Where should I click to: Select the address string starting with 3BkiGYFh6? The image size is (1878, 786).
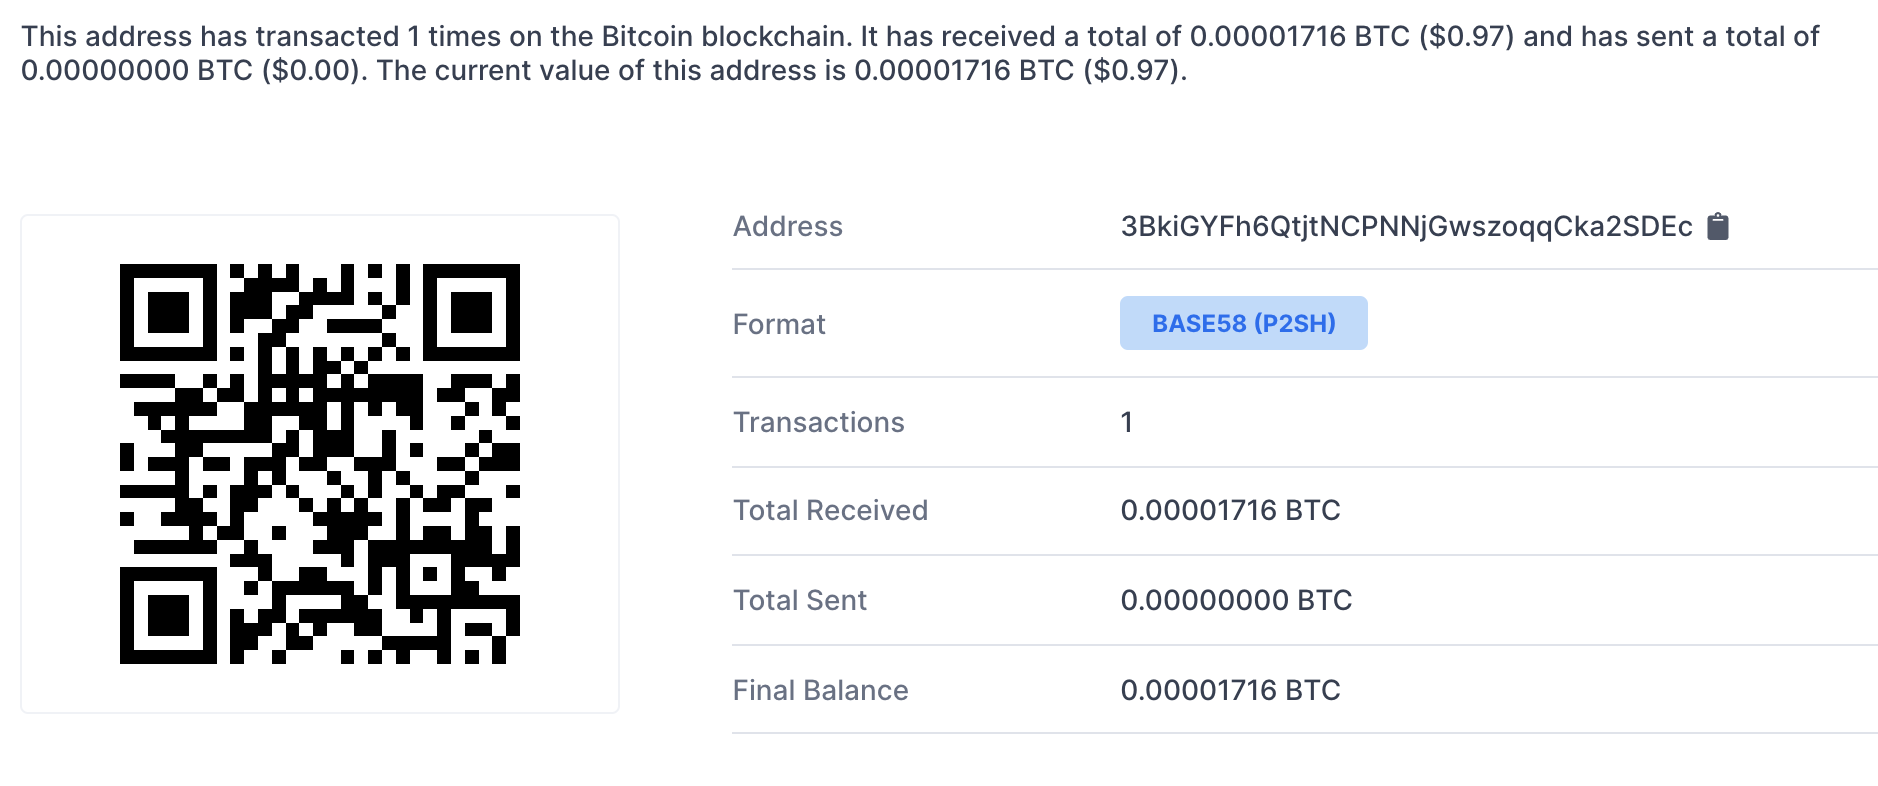[x=1405, y=227]
